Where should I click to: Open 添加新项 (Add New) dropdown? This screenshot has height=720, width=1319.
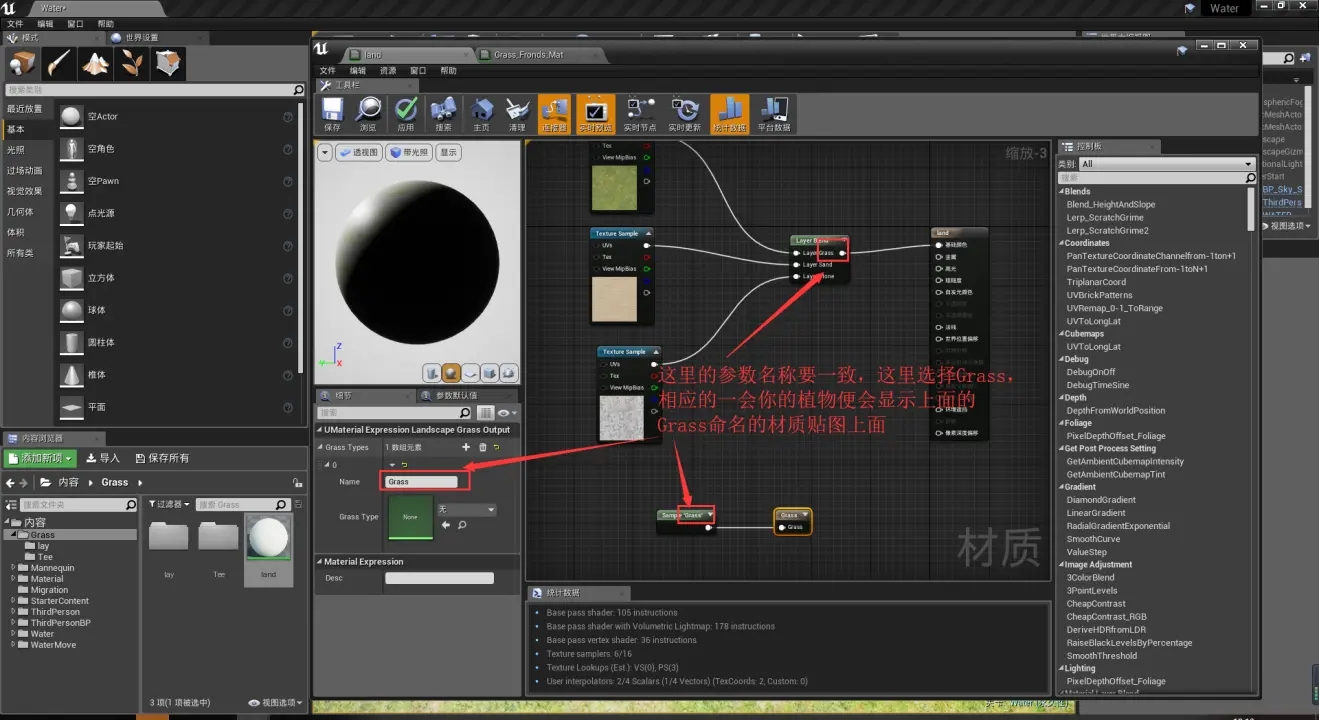[40, 458]
